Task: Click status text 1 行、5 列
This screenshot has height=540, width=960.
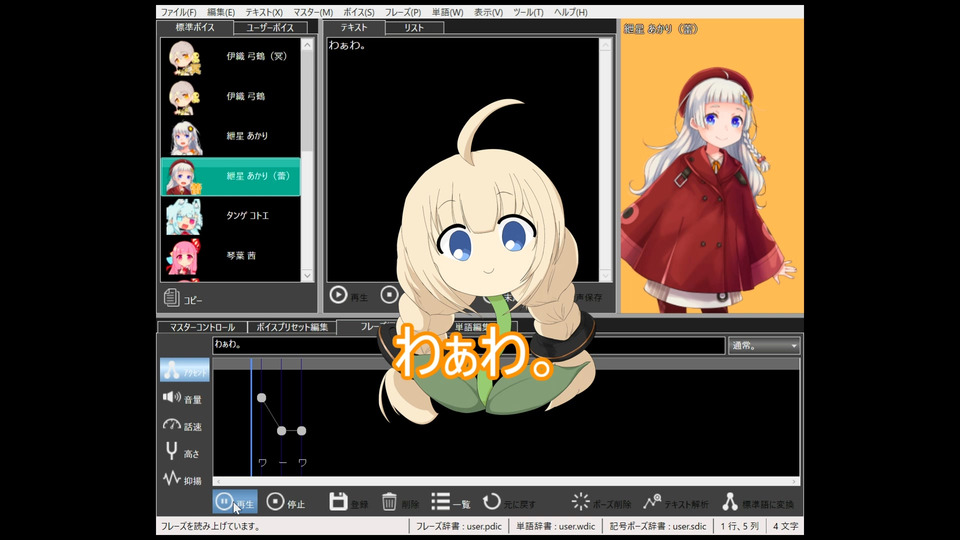Action: 740,526
